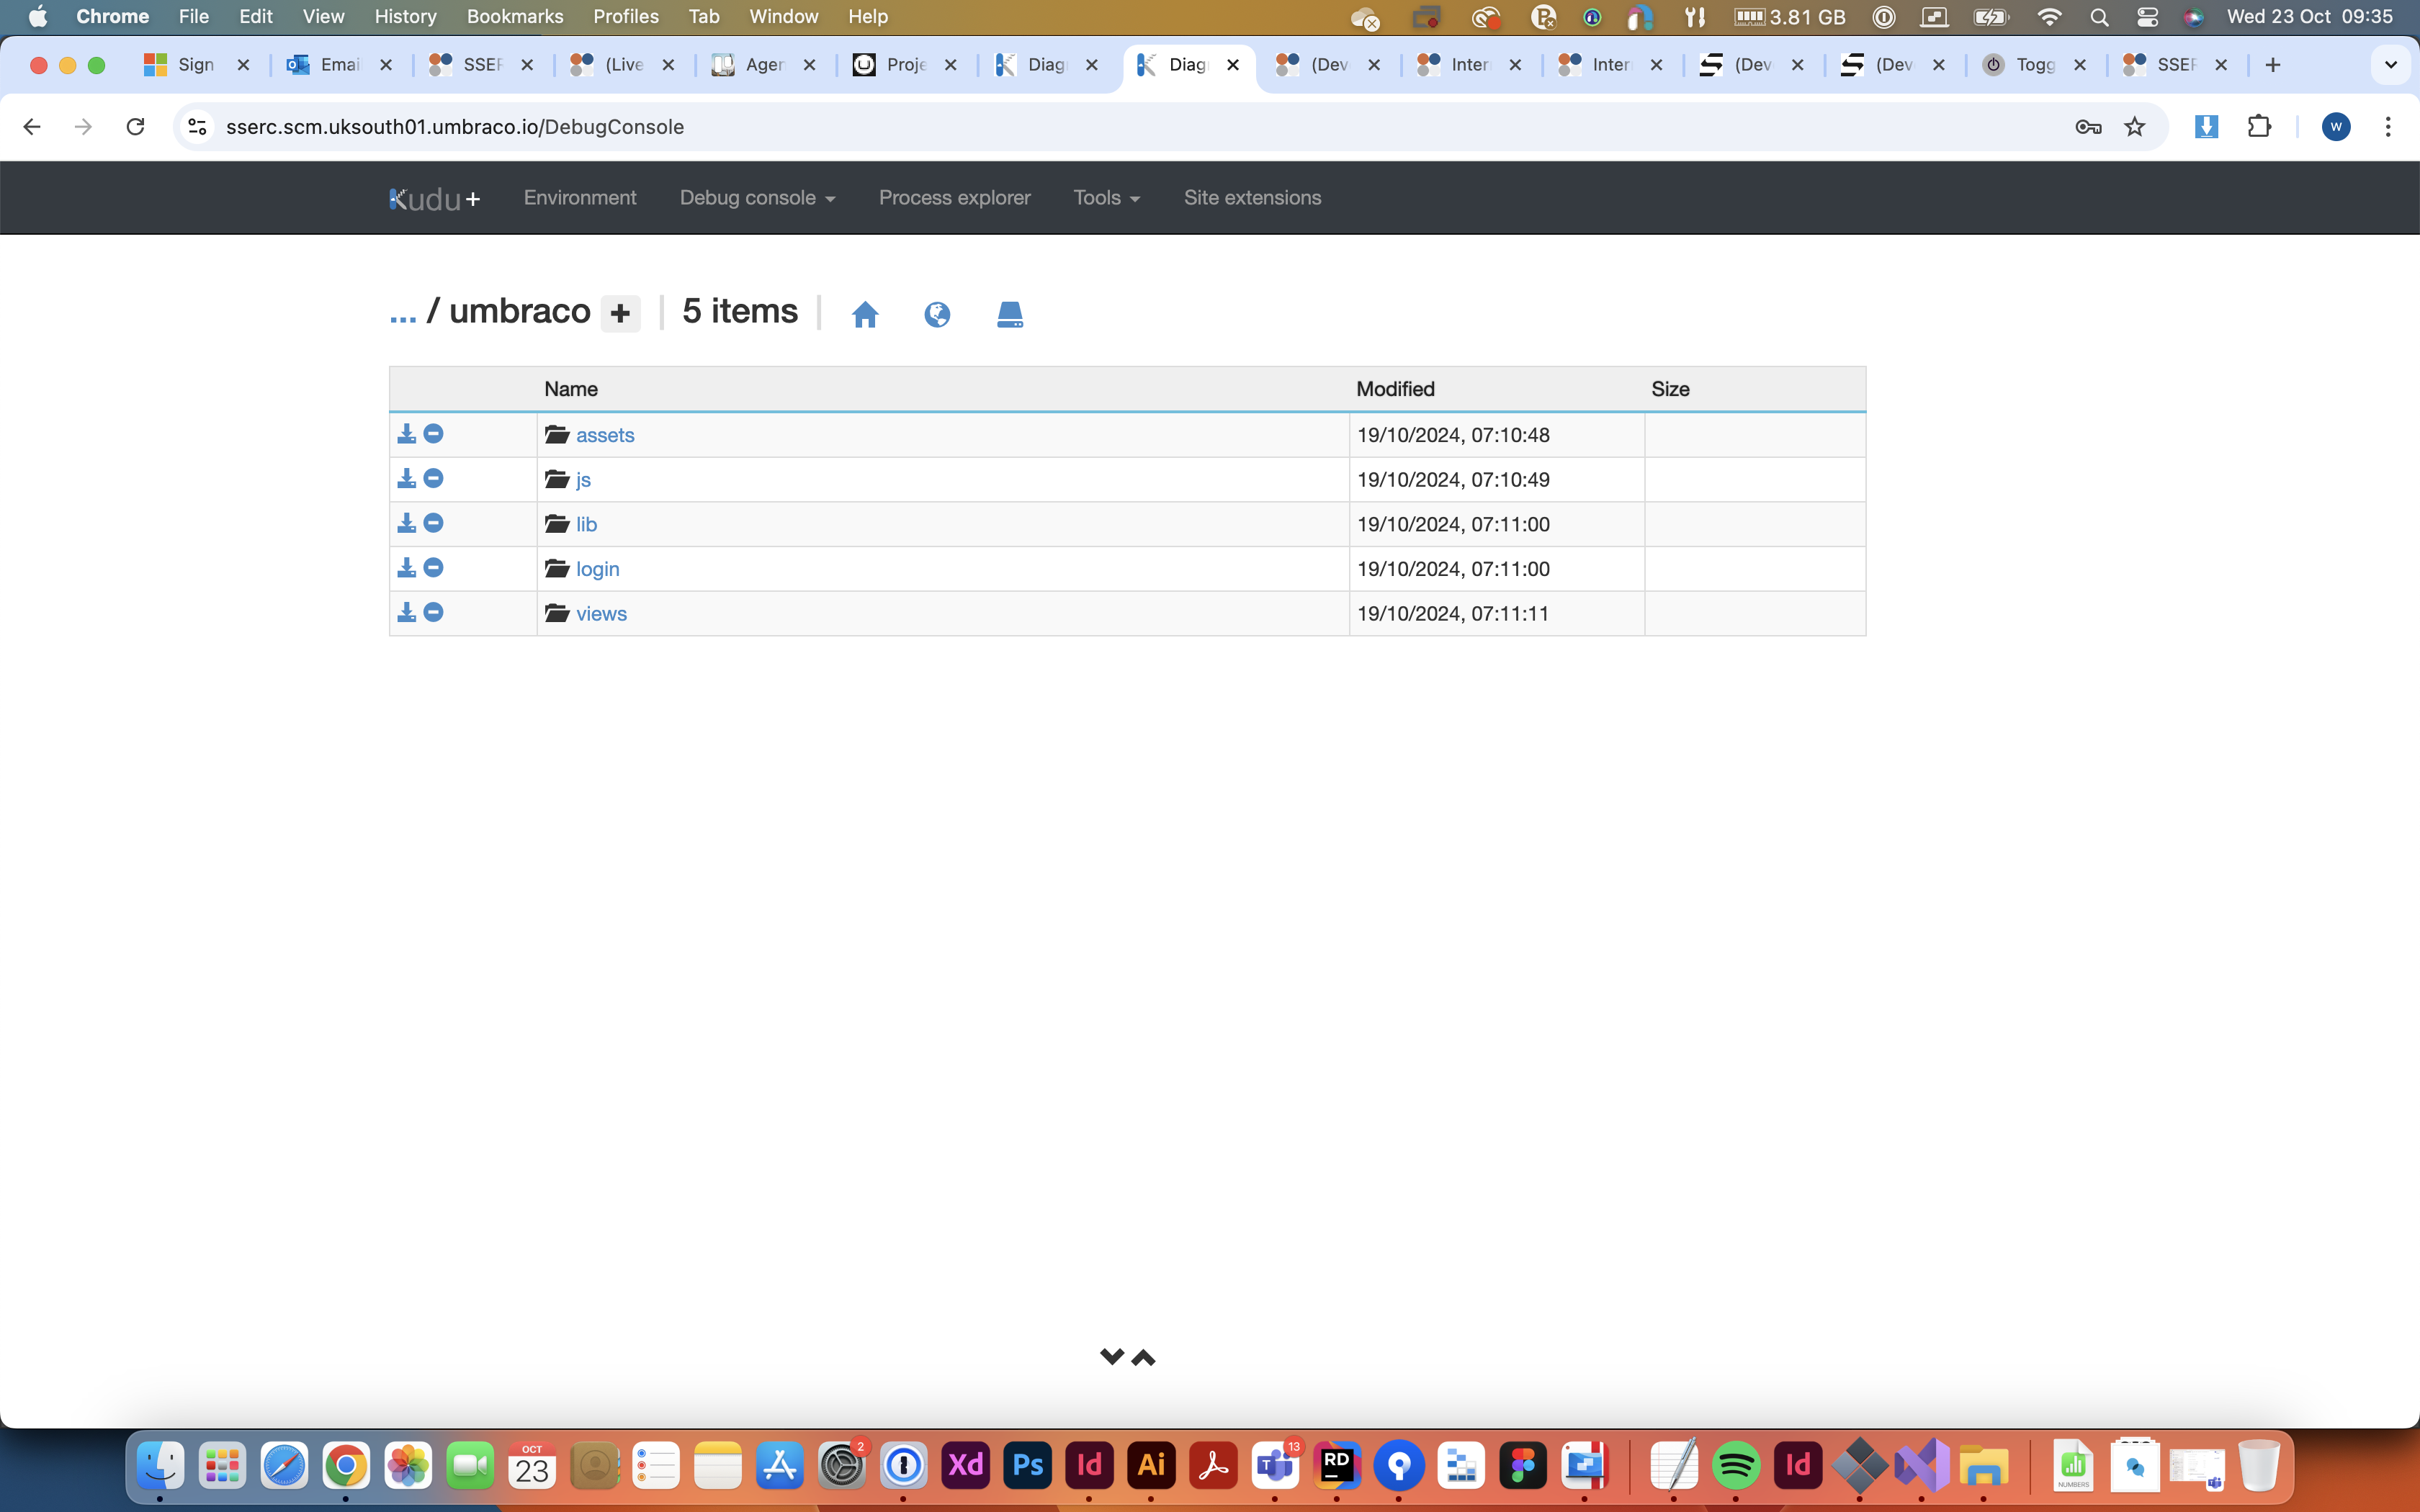Open the assets folder

click(604, 433)
